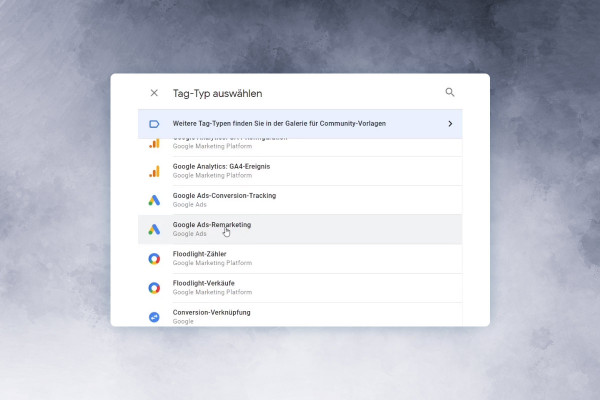Click the Floodlight-Verkäufe icon
600x400 pixels.
click(x=154, y=288)
